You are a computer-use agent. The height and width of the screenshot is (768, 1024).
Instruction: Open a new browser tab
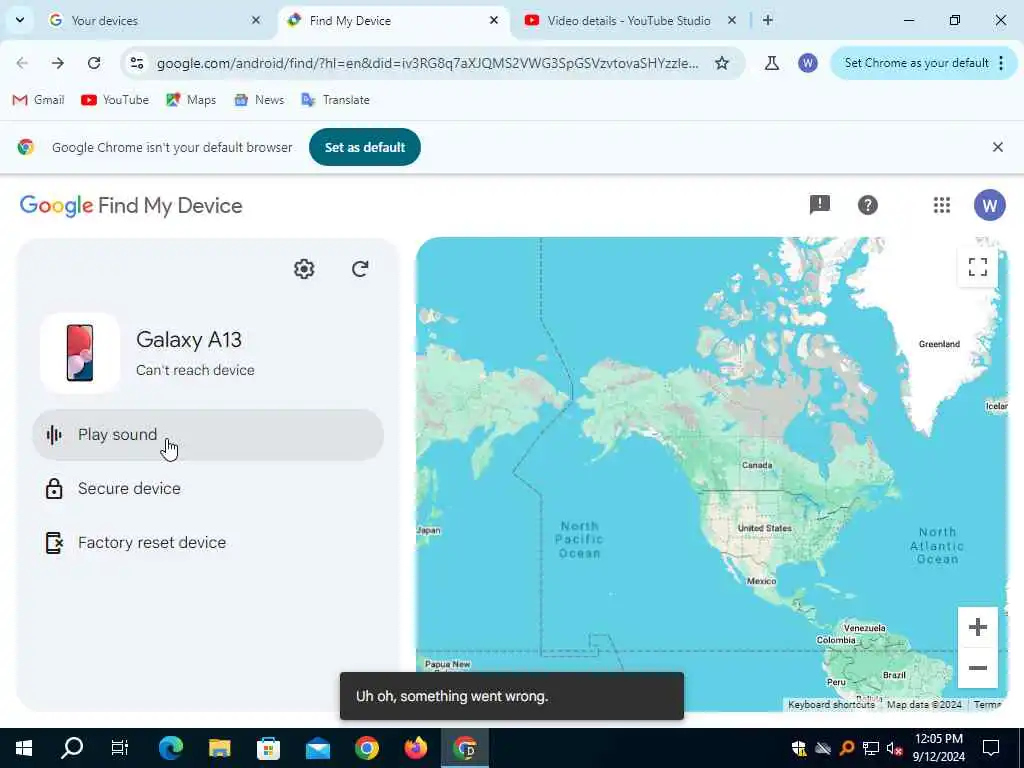[768, 21]
